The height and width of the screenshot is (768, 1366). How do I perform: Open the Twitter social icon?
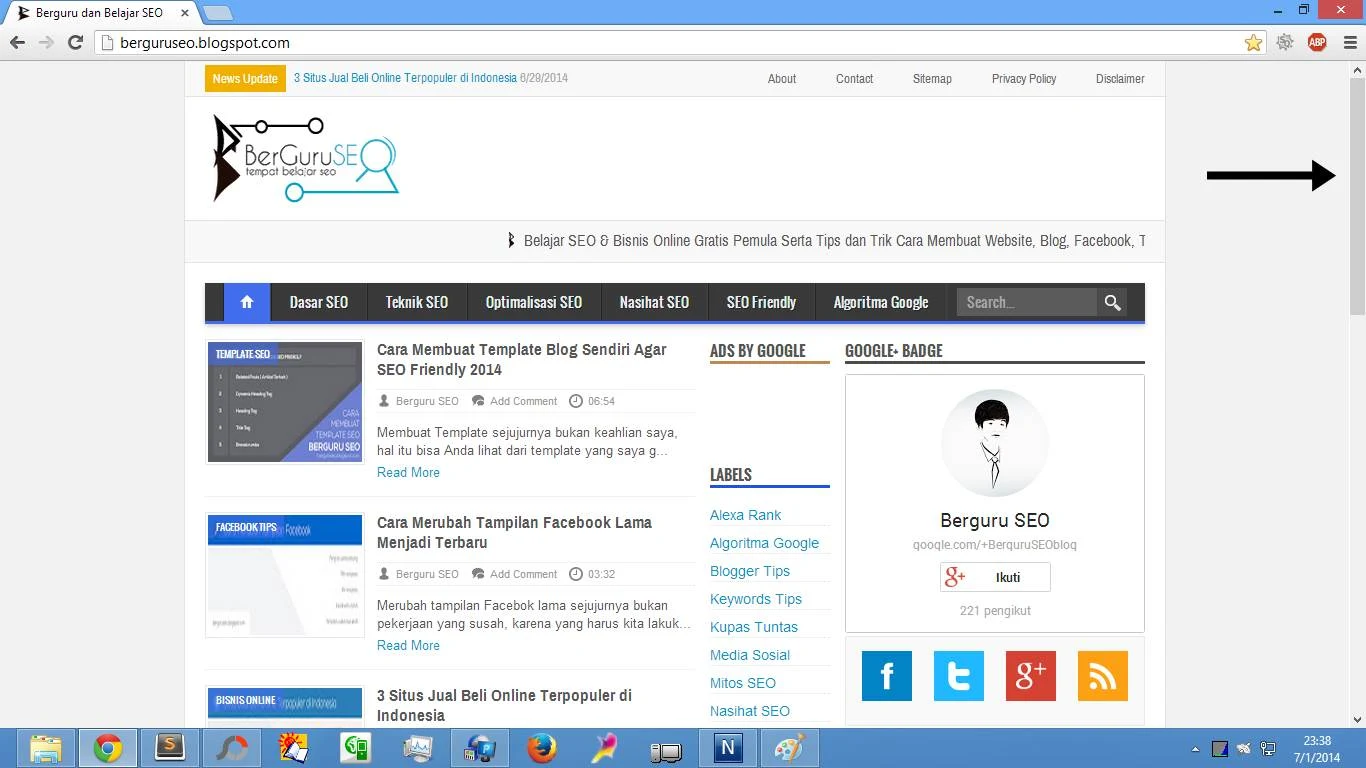[959, 676]
